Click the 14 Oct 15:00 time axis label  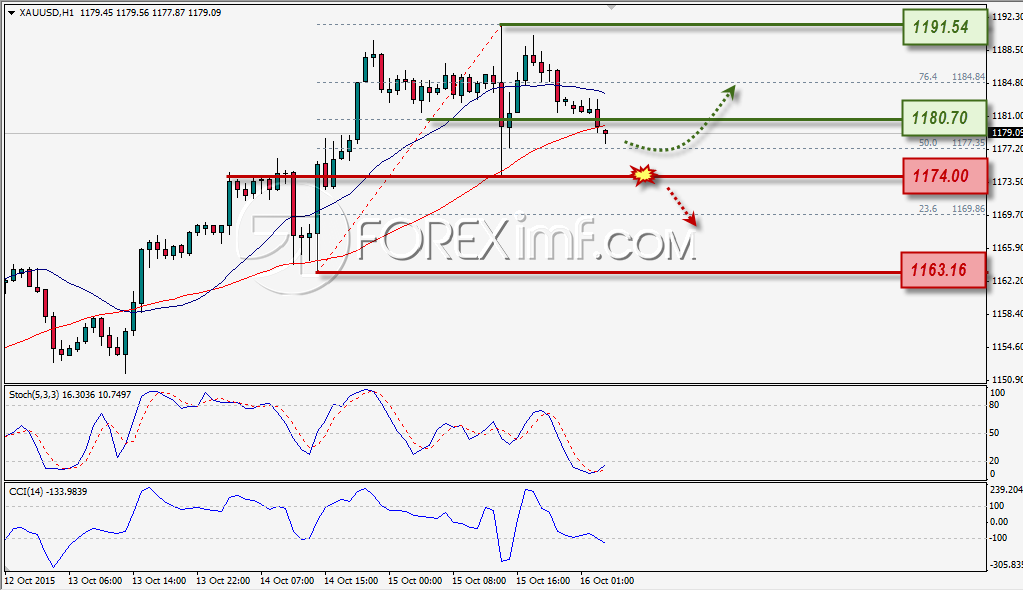pos(350,581)
